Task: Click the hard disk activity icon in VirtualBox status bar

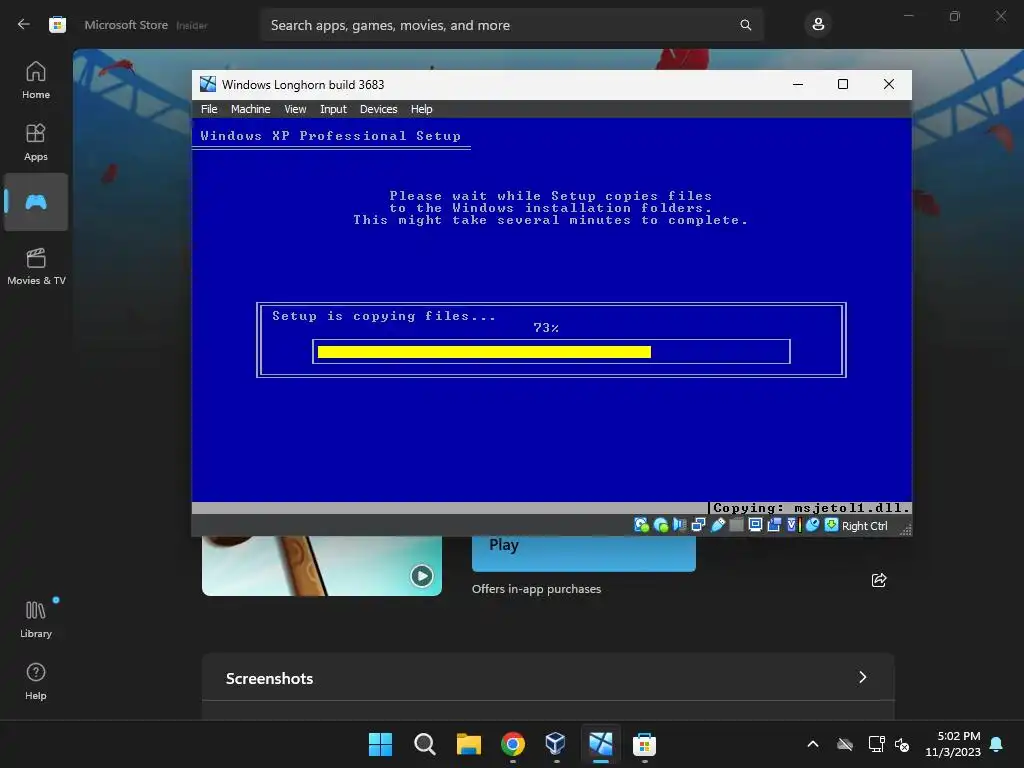Action: click(641, 526)
